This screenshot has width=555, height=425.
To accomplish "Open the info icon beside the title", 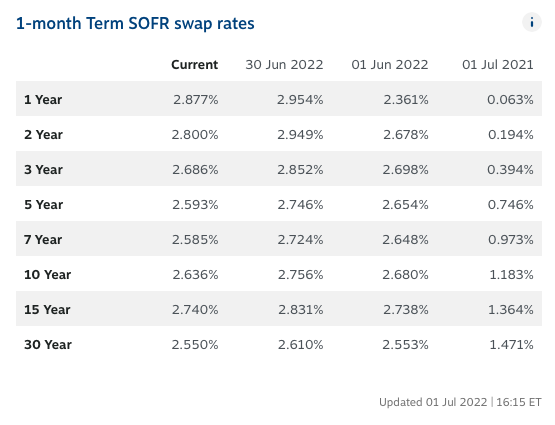I will click(532, 22).
